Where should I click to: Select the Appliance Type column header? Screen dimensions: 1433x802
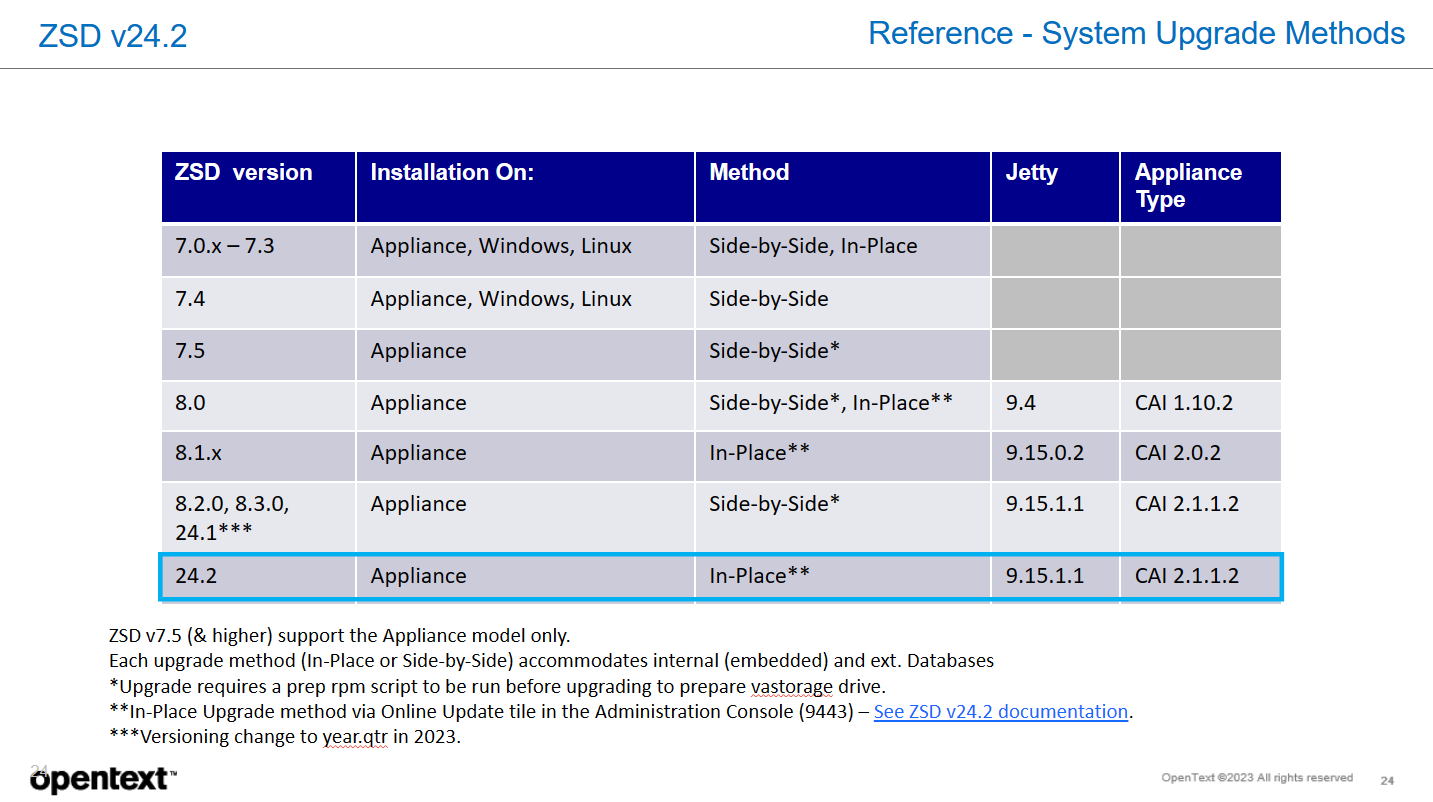pyautogui.click(x=1188, y=187)
